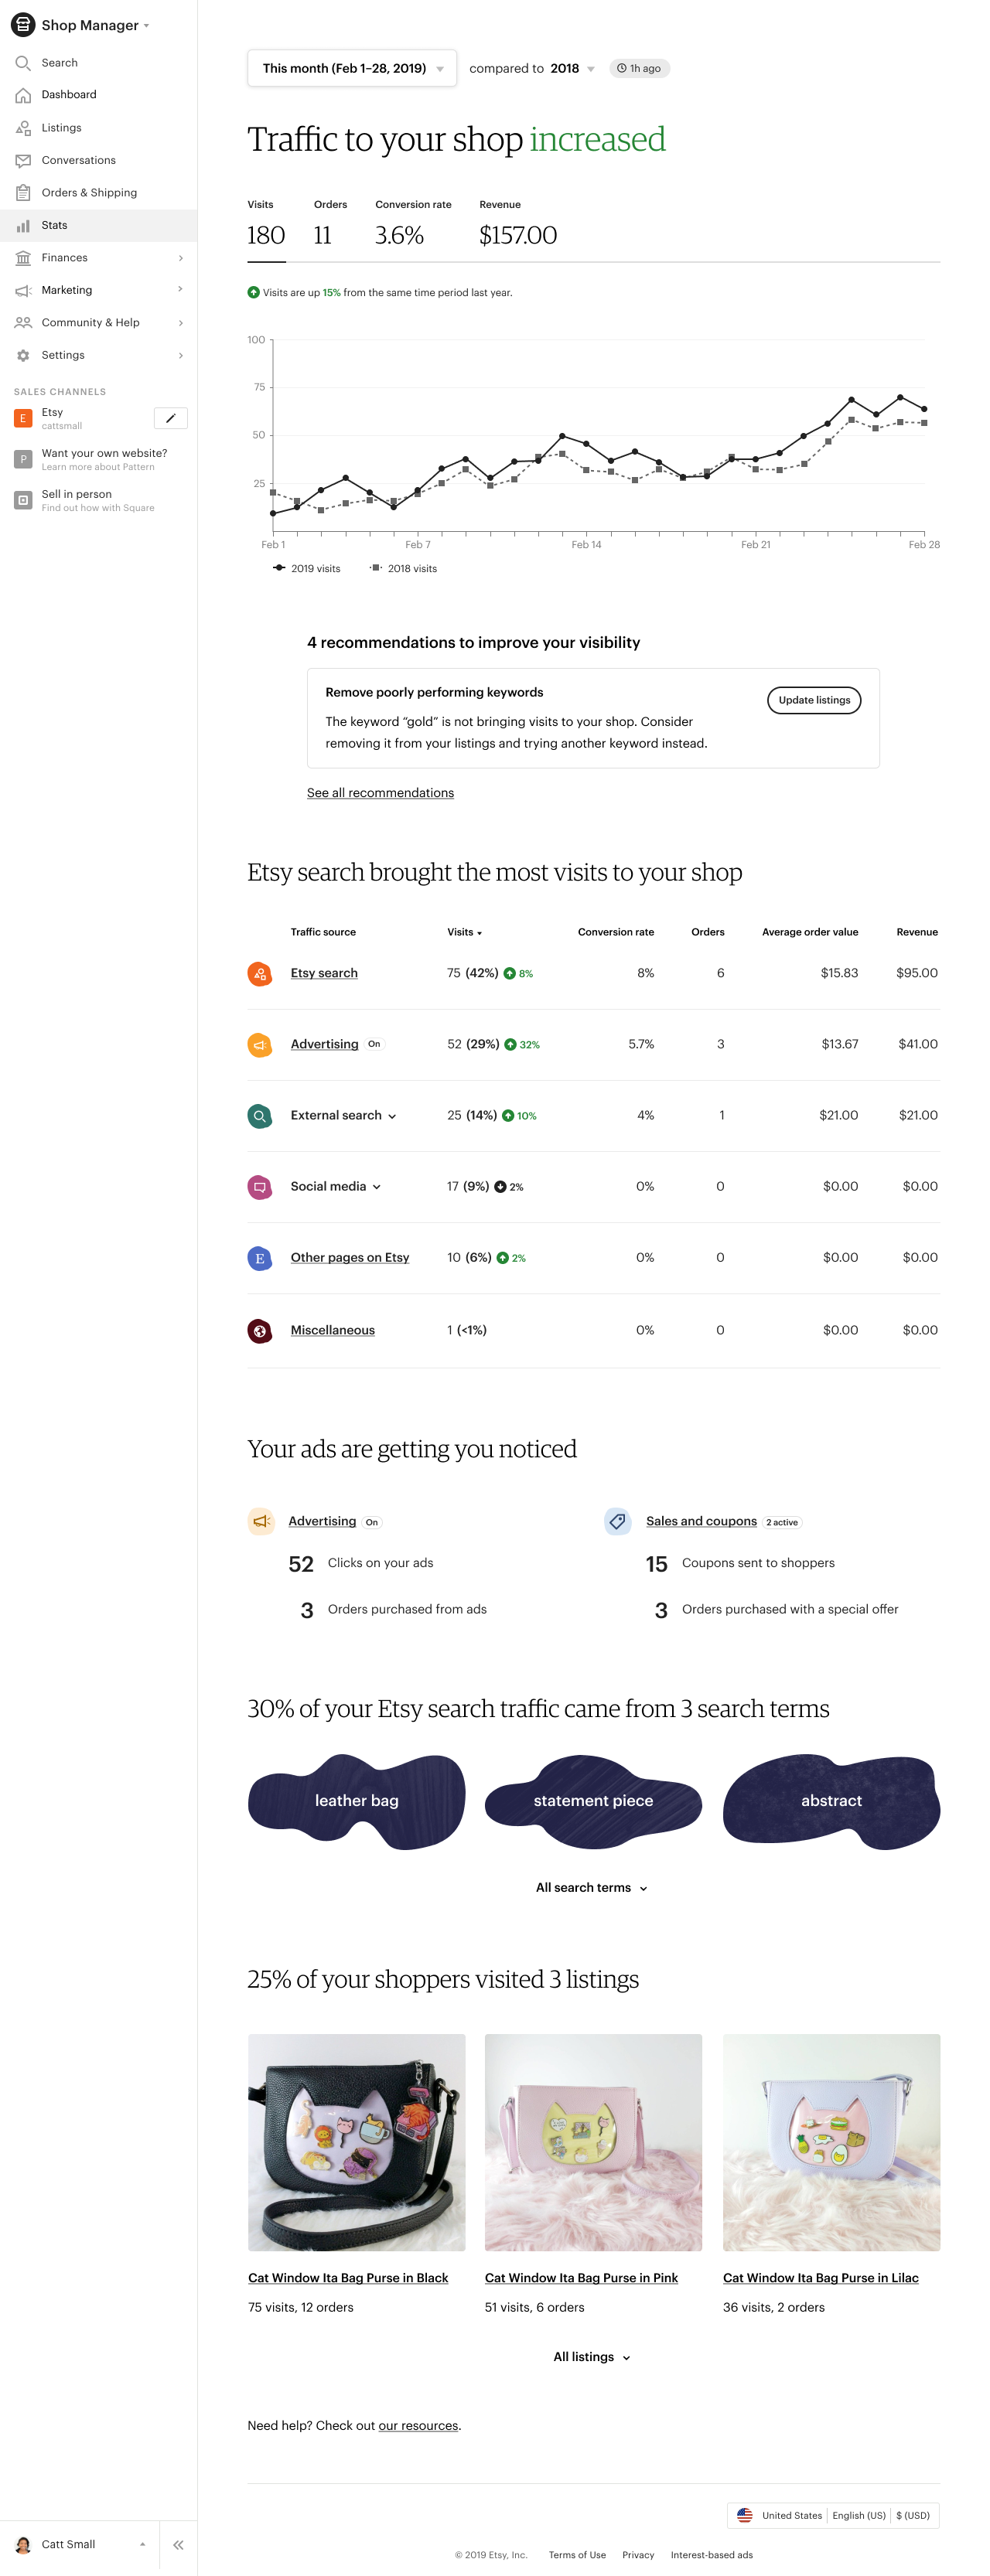Toggle the 2019 visits legend item
The image size is (990, 2576).
pos(306,568)
